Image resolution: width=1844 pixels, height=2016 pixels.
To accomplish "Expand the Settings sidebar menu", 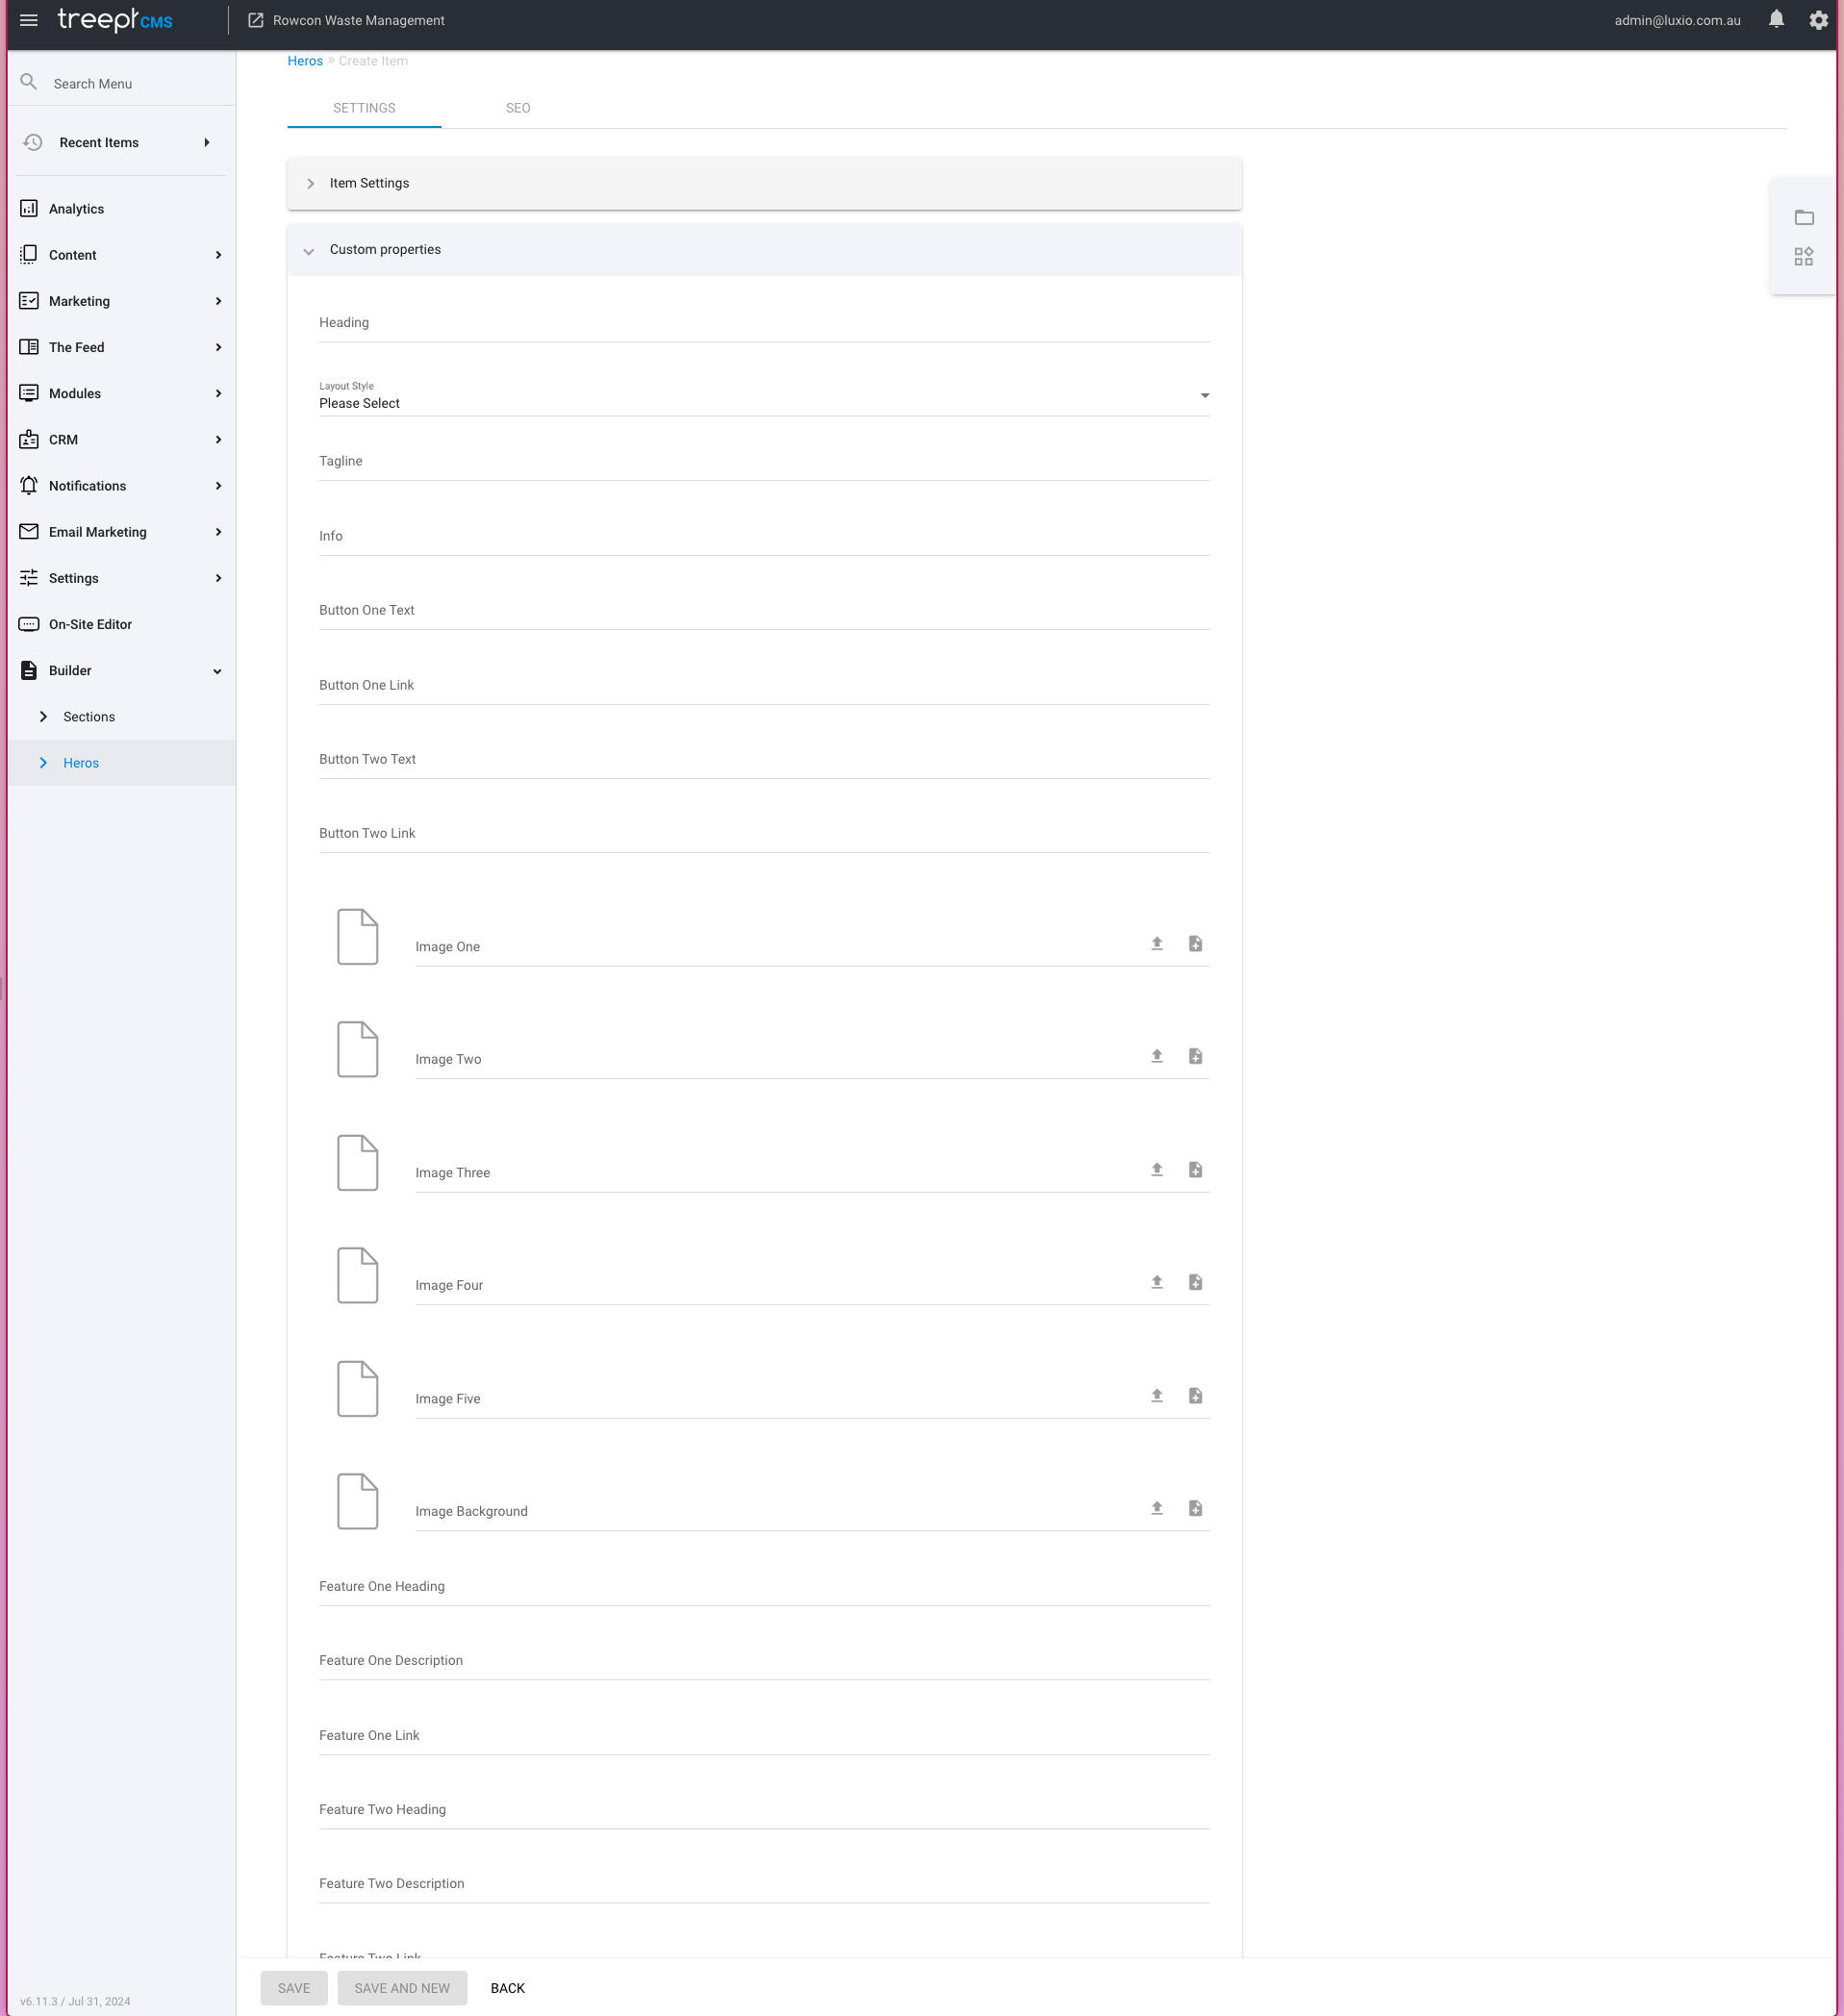I will coord(122,578).
